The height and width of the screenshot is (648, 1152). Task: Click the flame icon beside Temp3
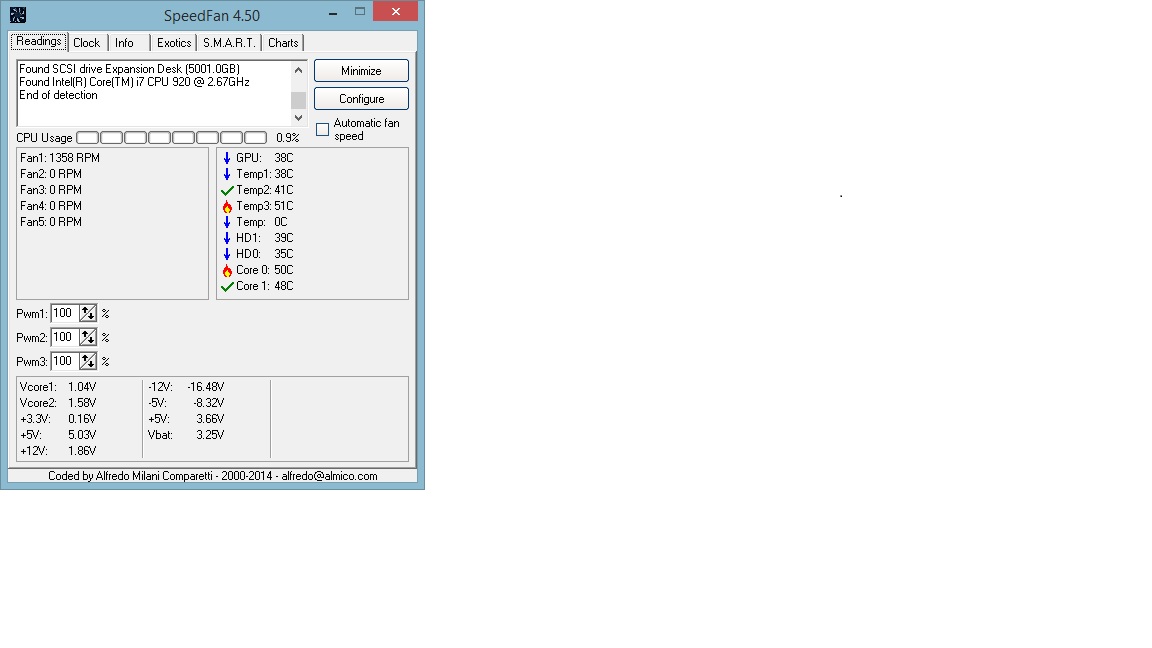point(227,206)
